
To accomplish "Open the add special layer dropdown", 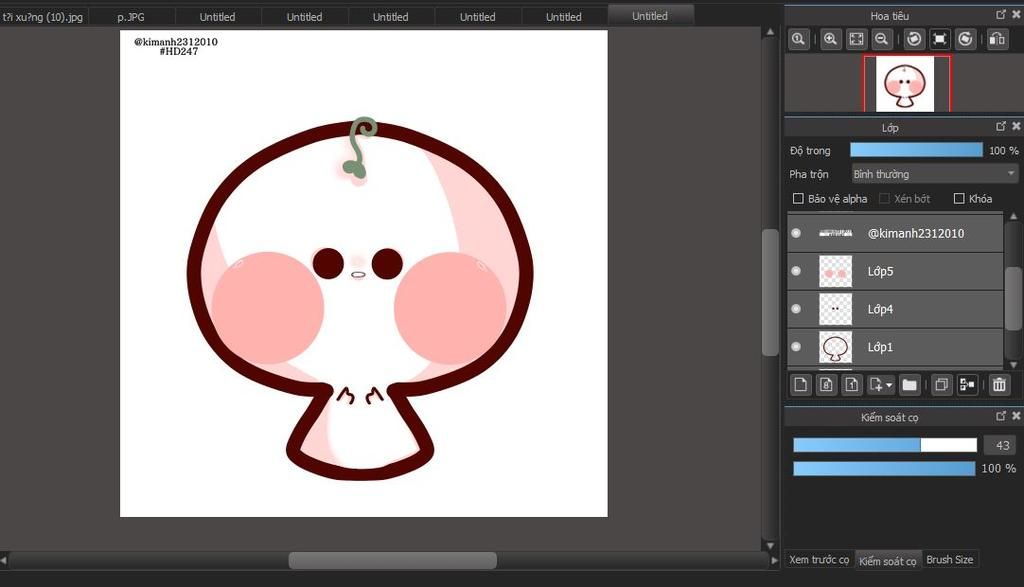I will 881,385.
